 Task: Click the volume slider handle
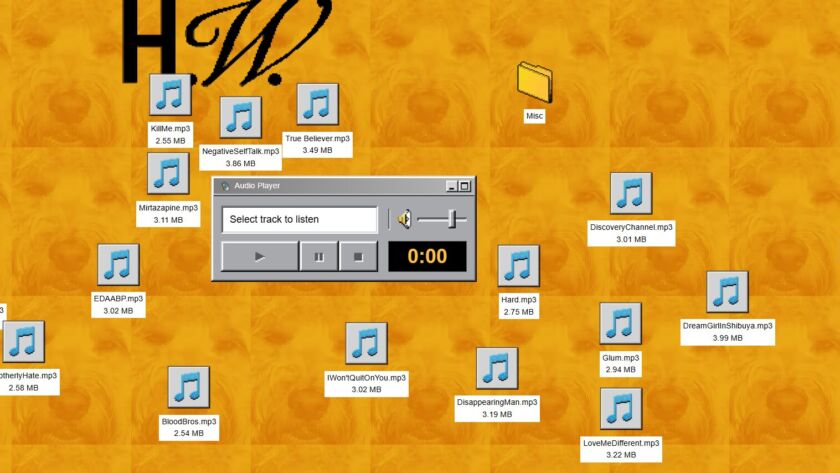(454, 219)
